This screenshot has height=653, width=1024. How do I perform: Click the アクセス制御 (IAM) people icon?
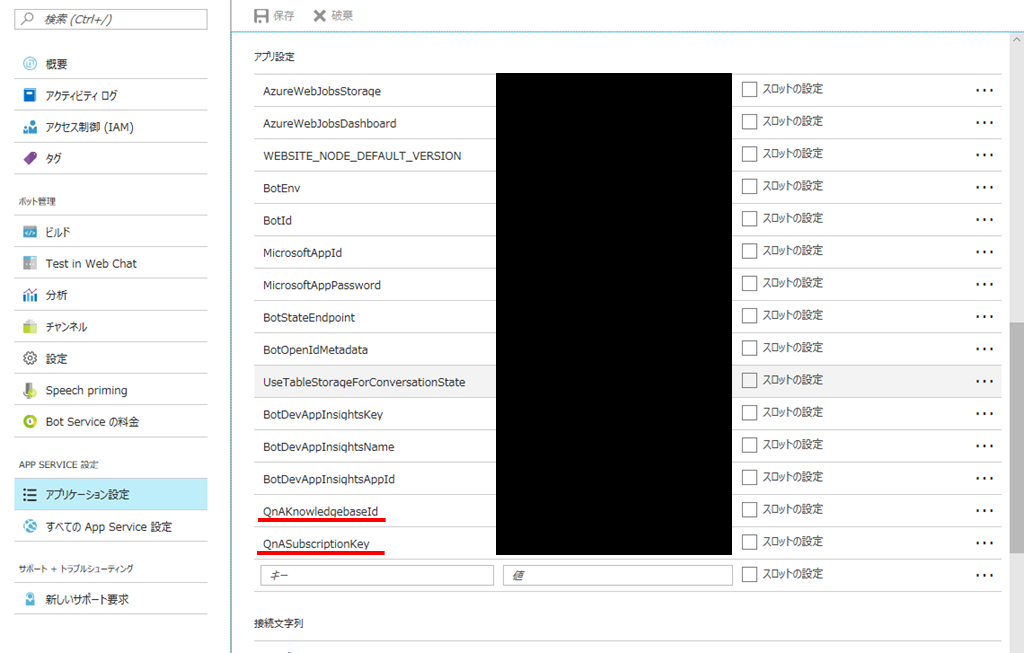30,127
